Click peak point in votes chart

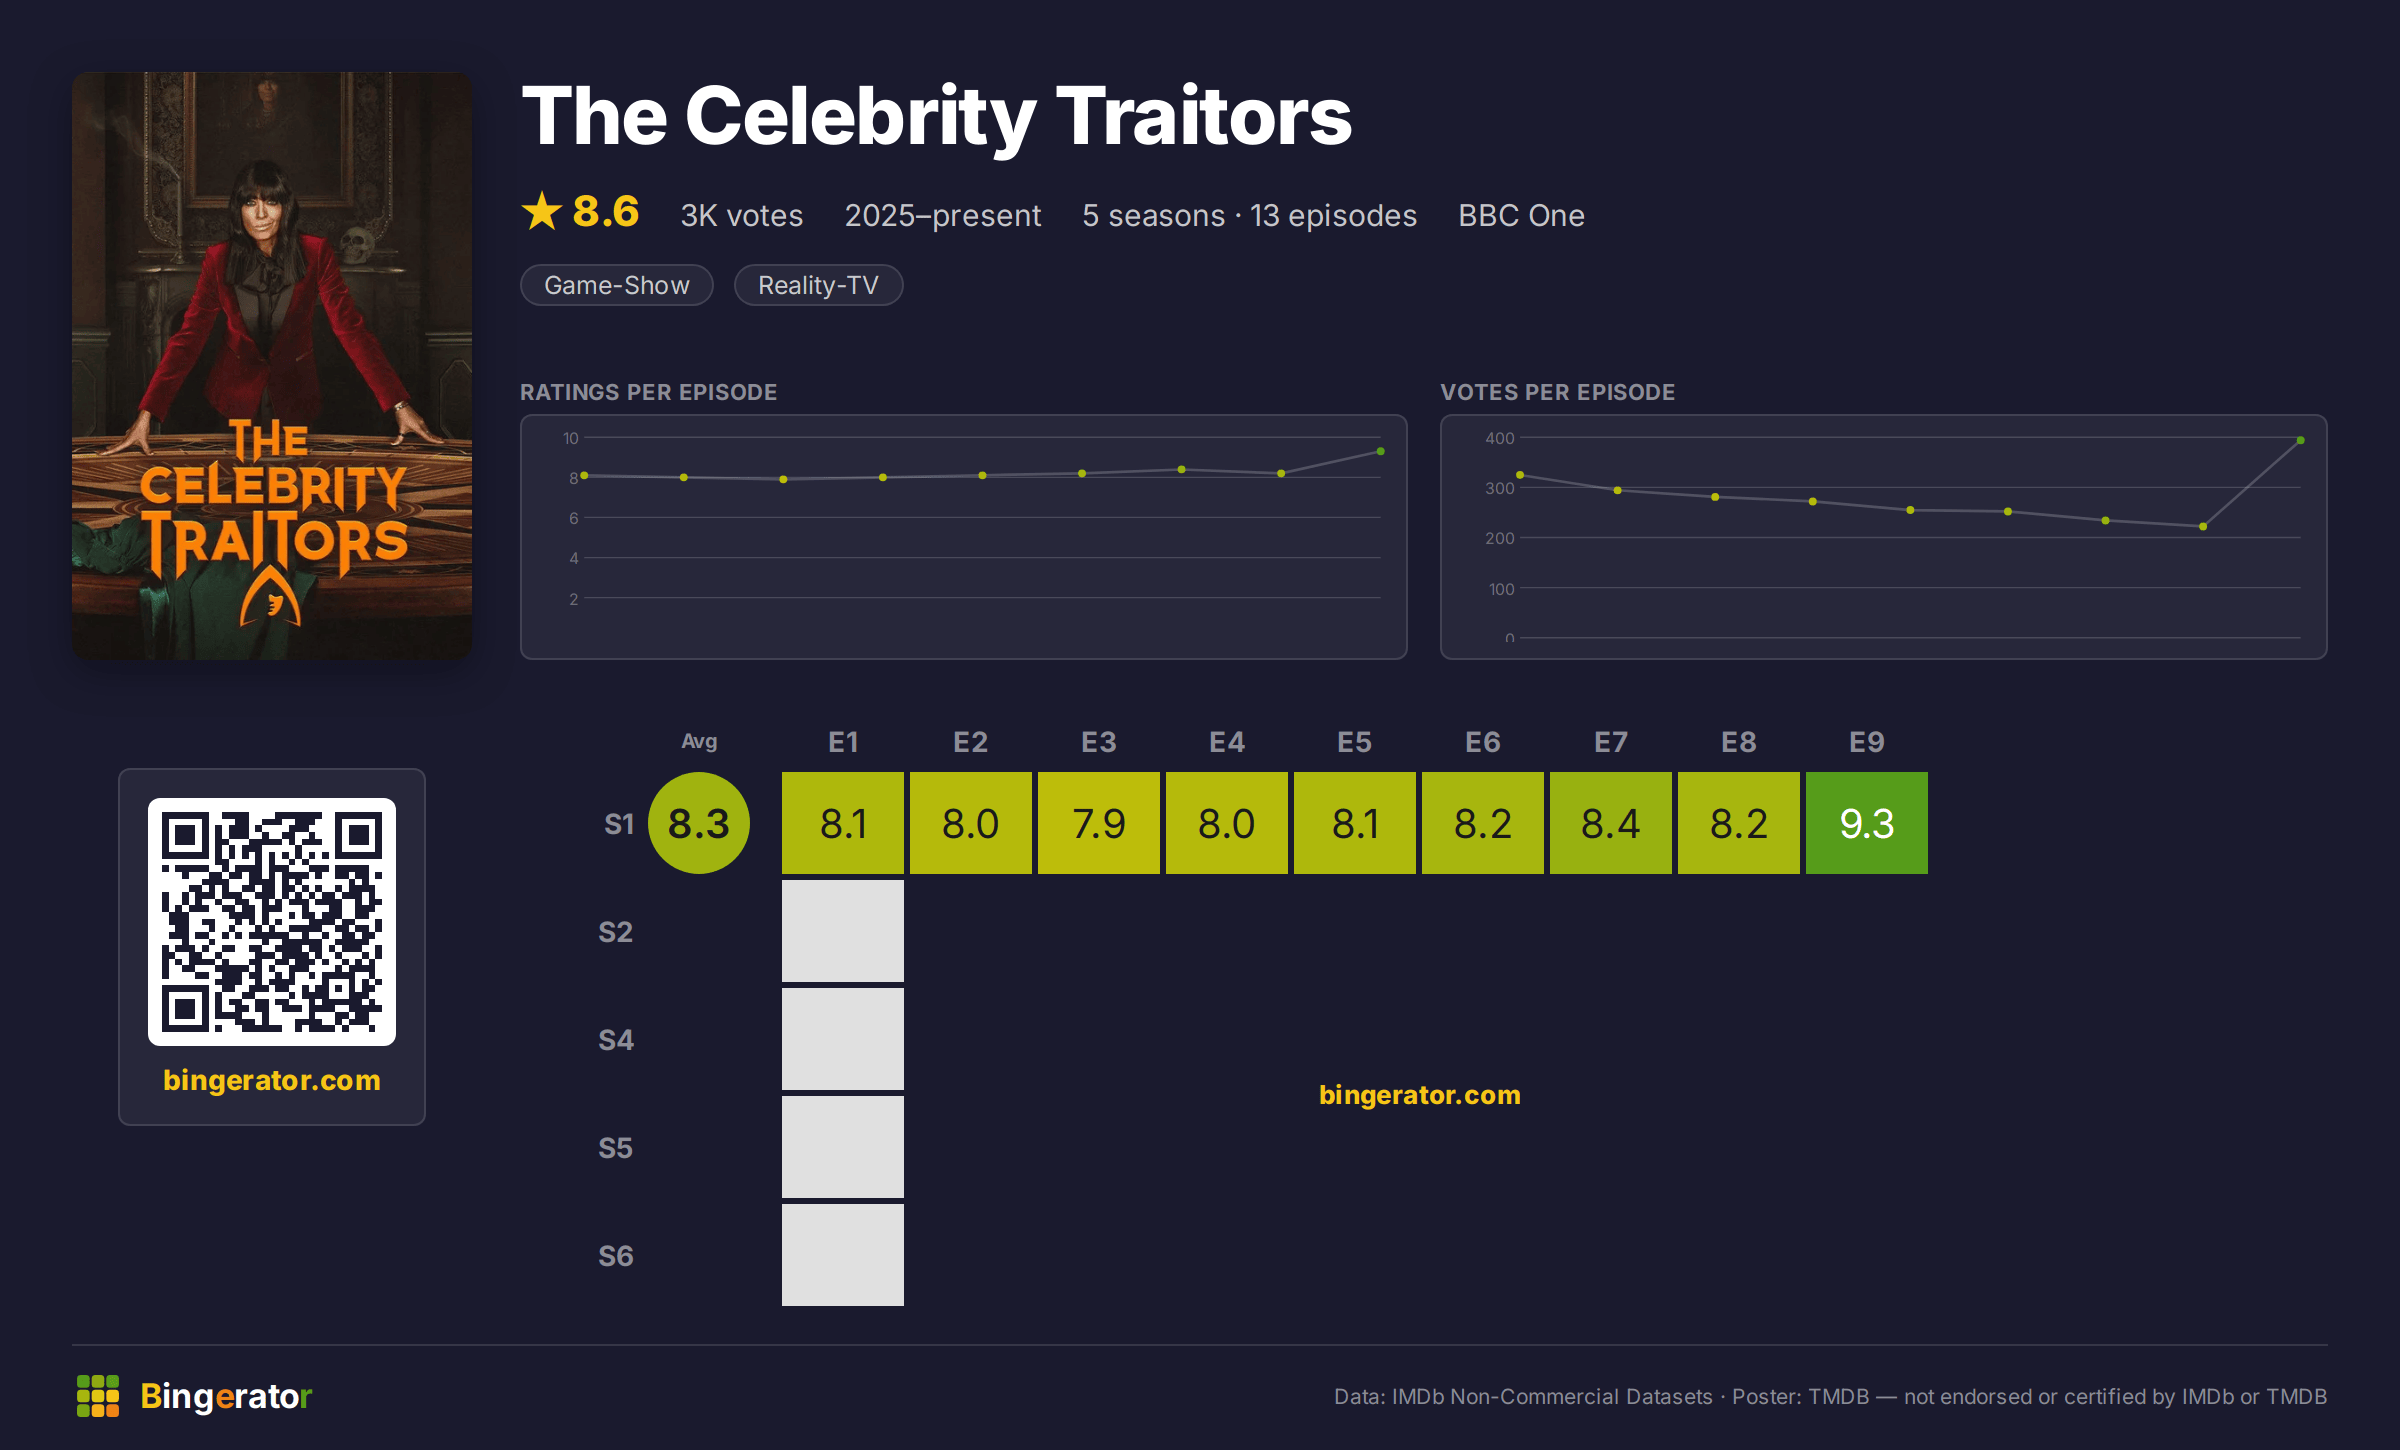(x=2301, y=440)
